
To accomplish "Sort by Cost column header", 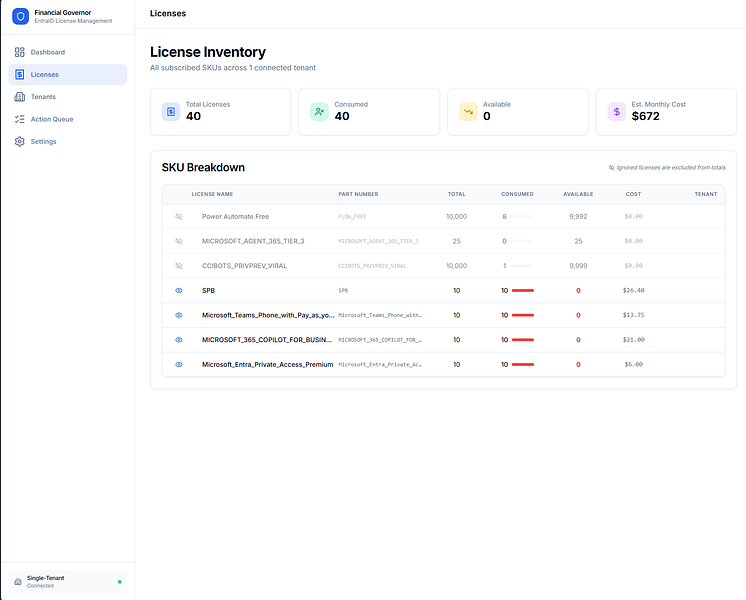I will [x=633, y=194].
